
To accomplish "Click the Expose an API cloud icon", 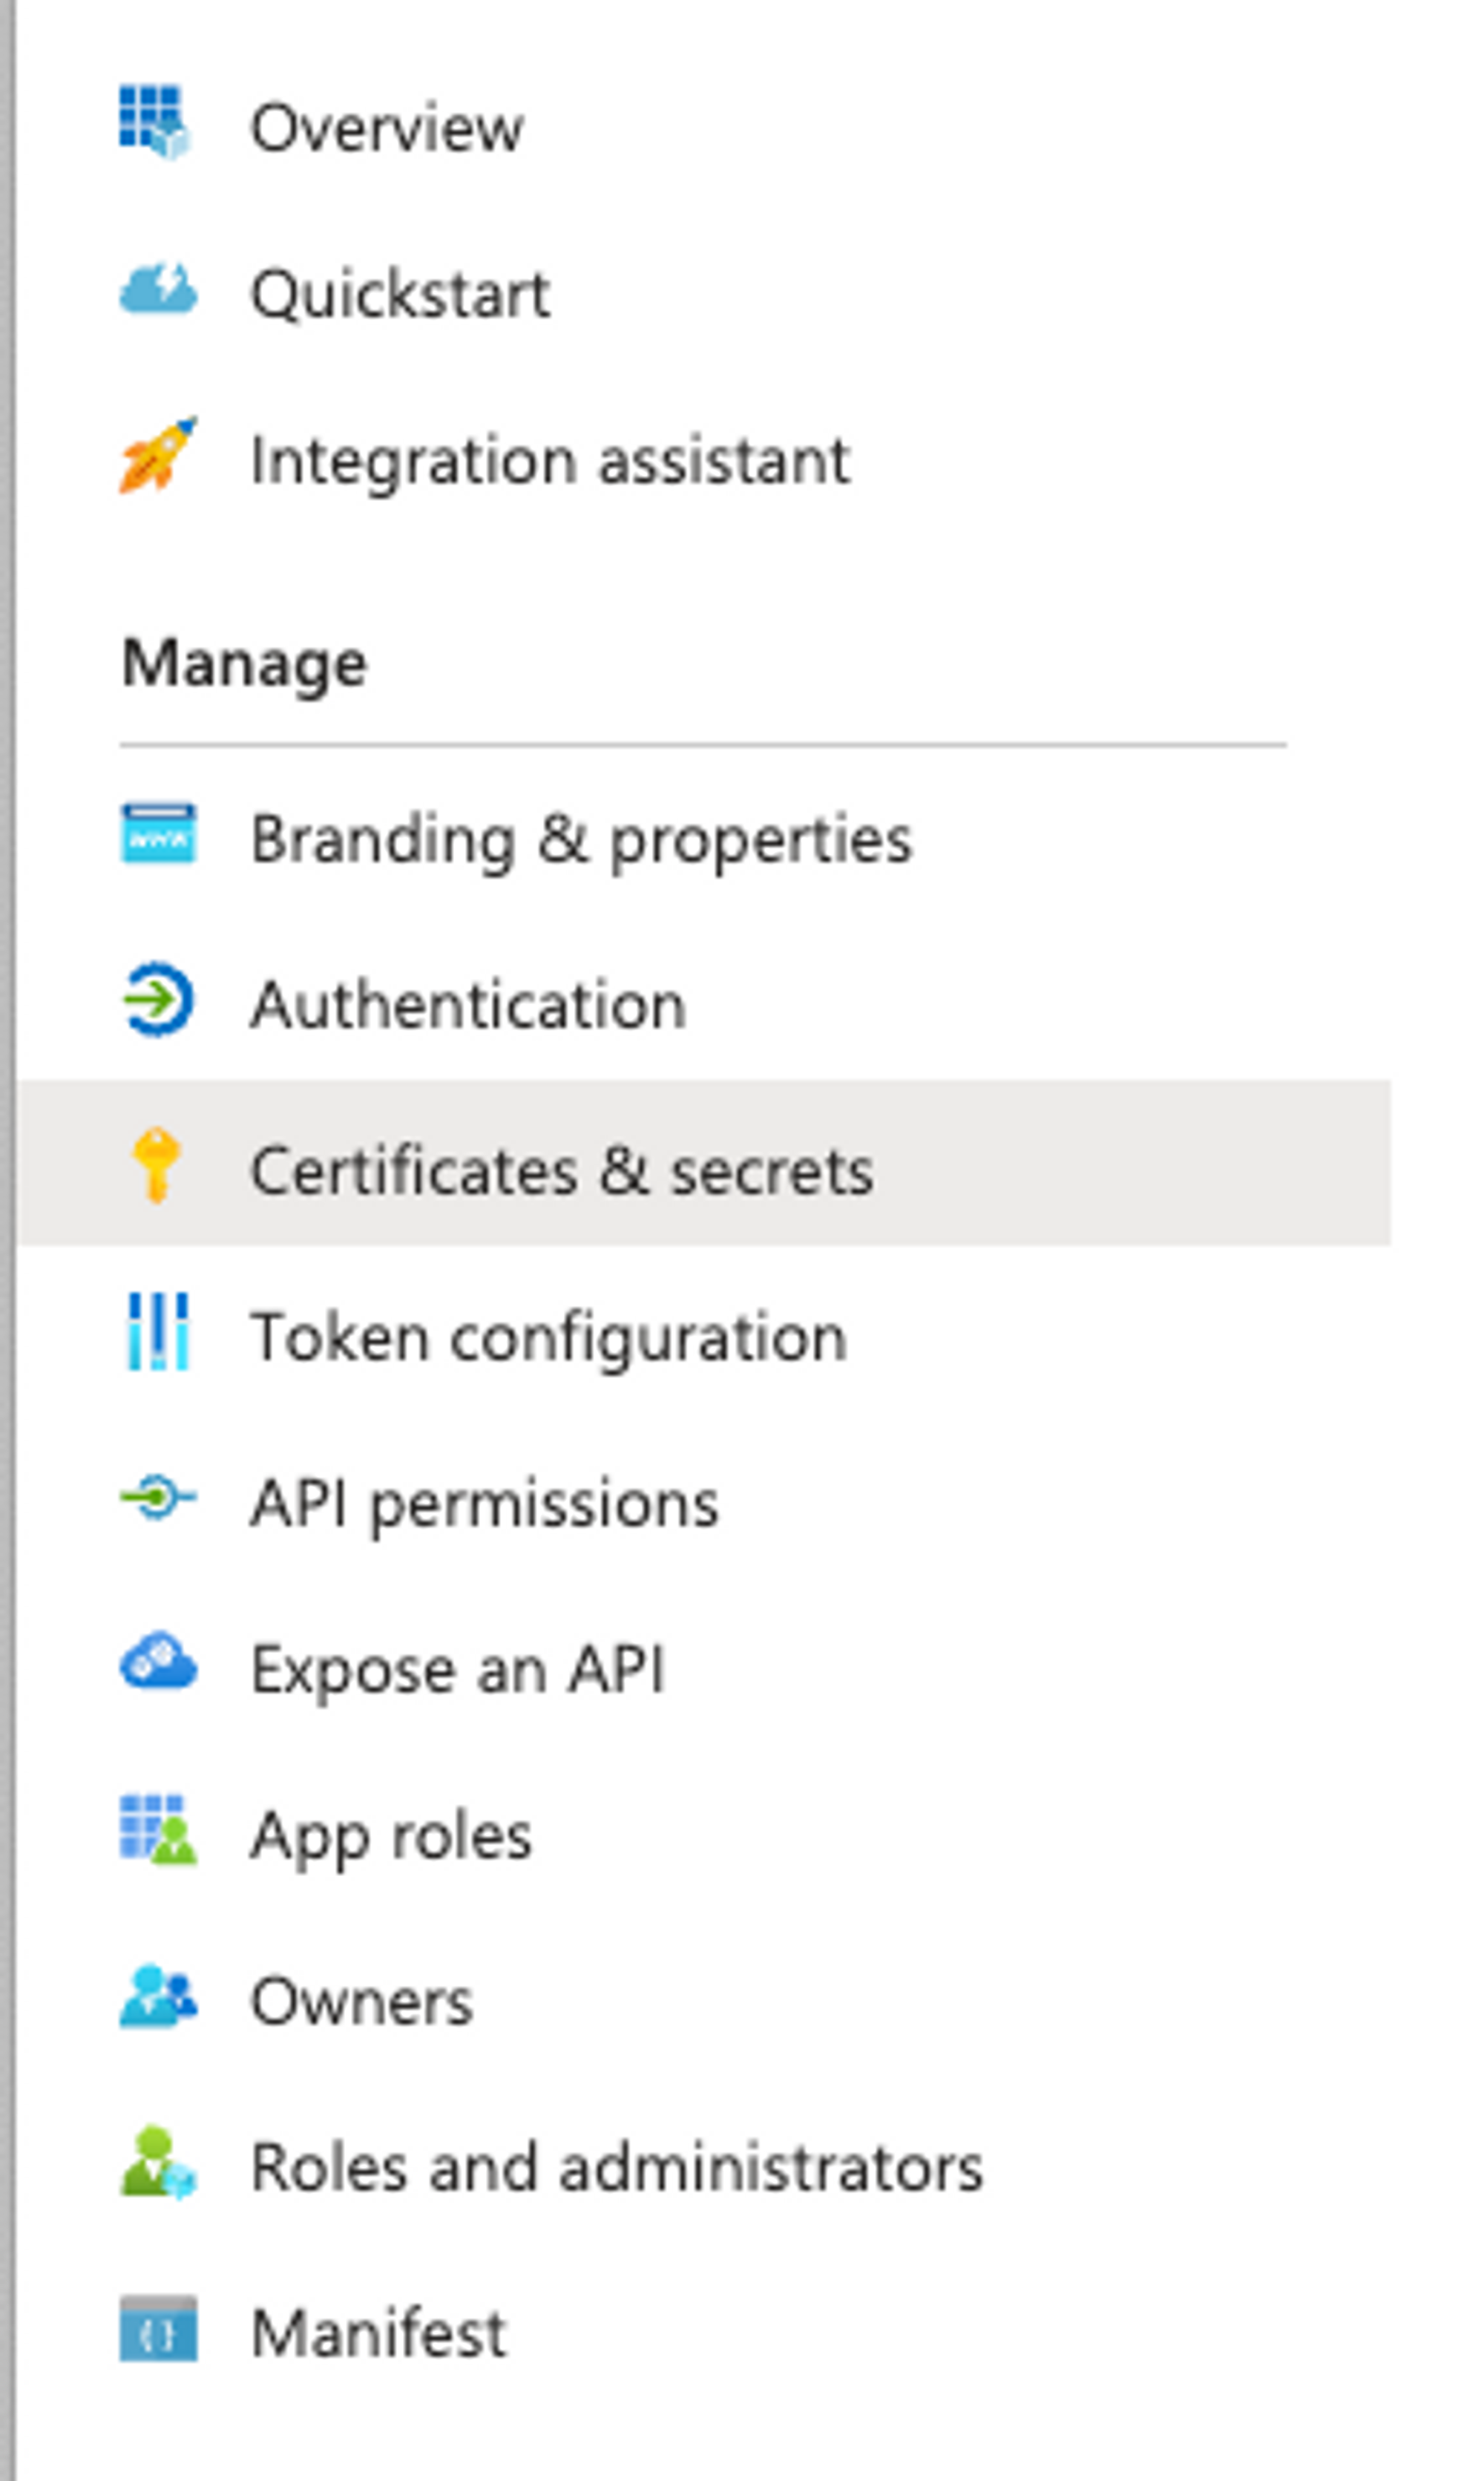I will 158,1663.
